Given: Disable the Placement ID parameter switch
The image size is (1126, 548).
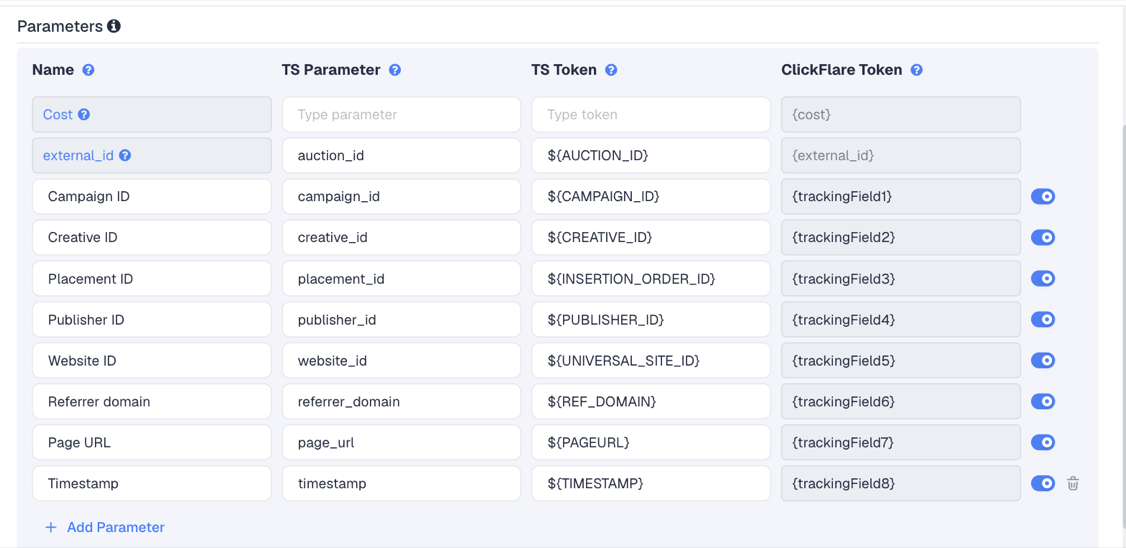Looking at the screenshot, I should click(1043, 279).
